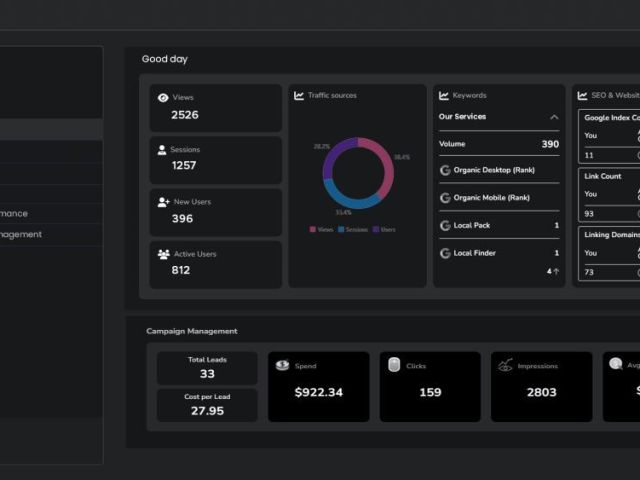The image size is (640, 480).
Task: Click the Google Index value 11
Action: pos(589,156)
